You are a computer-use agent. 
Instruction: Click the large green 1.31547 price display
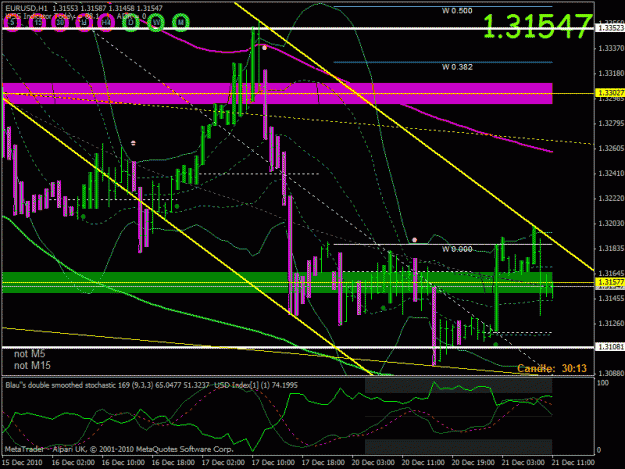[538, 26]
